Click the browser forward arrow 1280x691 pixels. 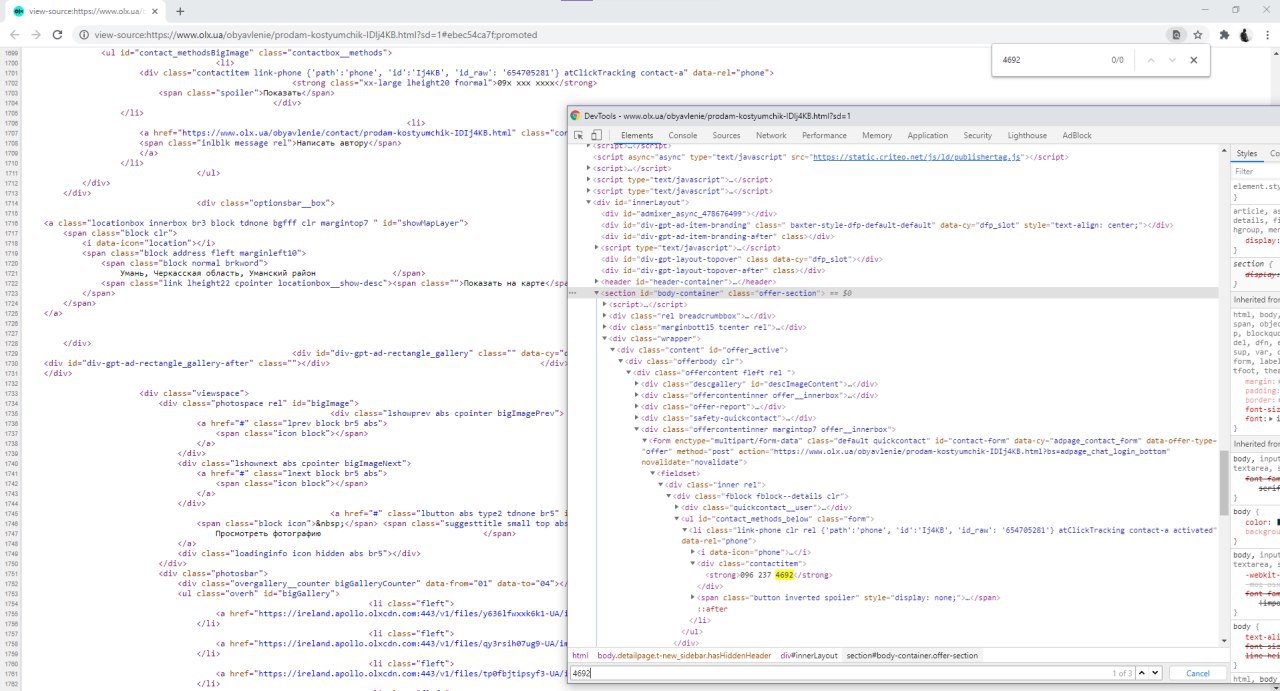coord(37,34)
